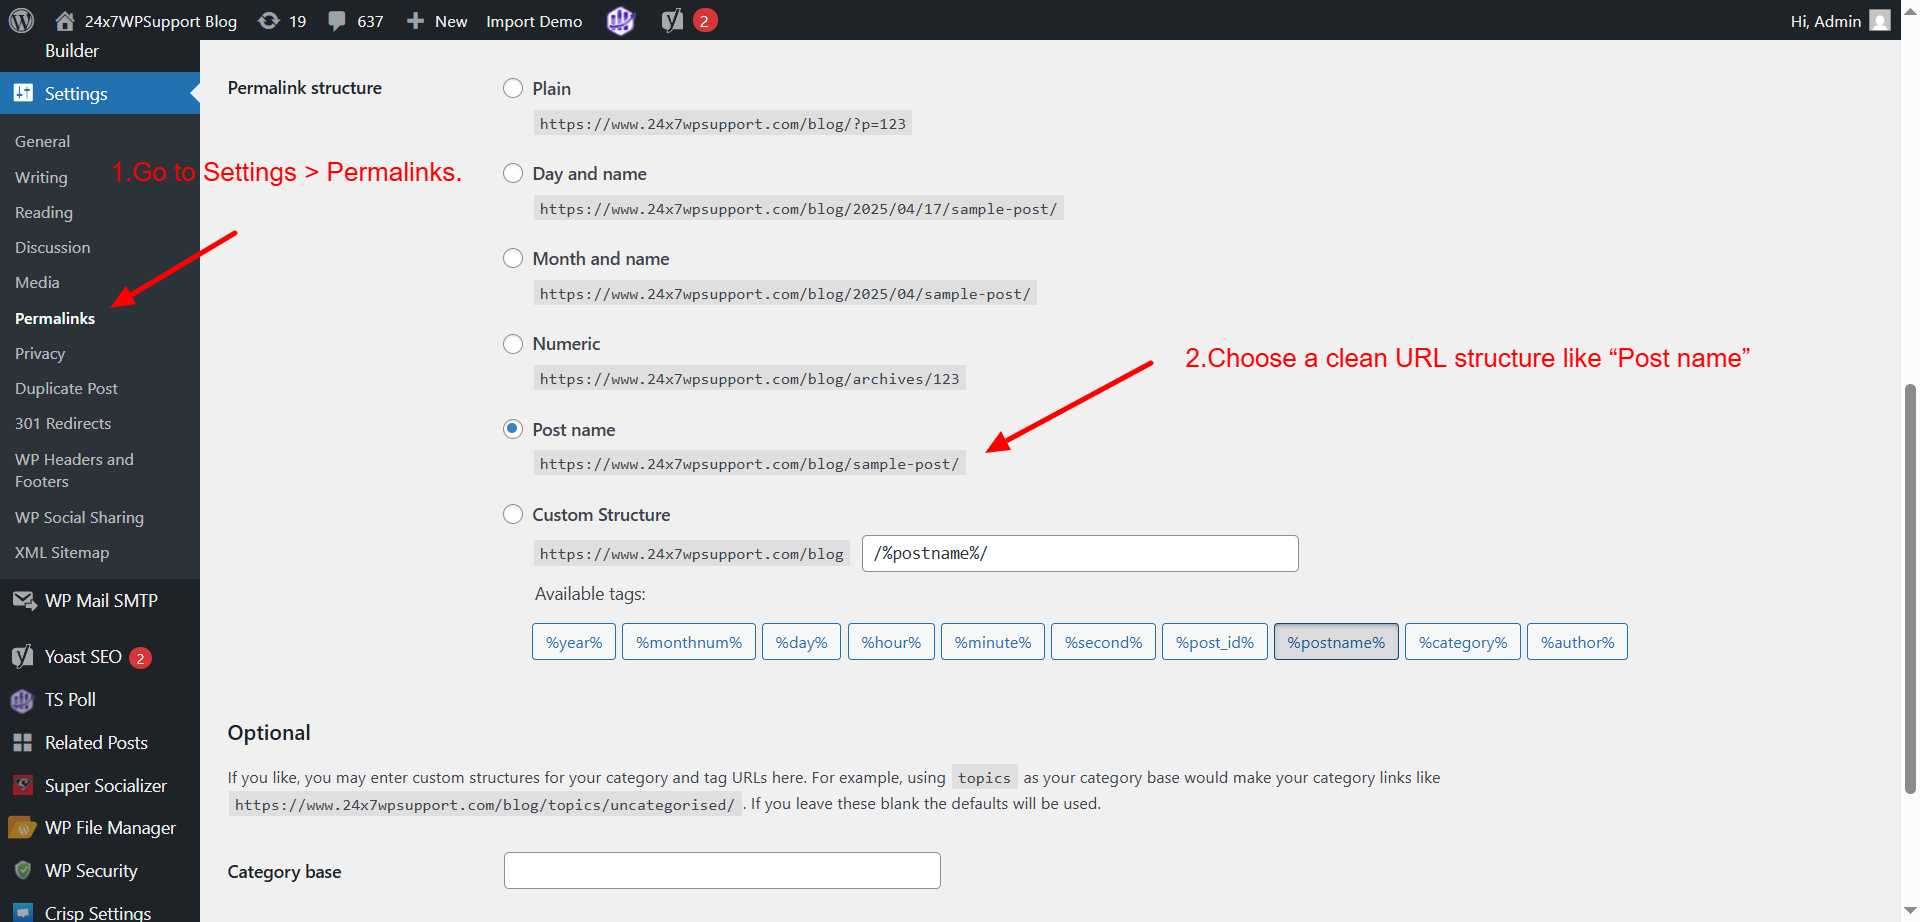Click the Plain ?p=123 sample URL

tap(722, 124)
